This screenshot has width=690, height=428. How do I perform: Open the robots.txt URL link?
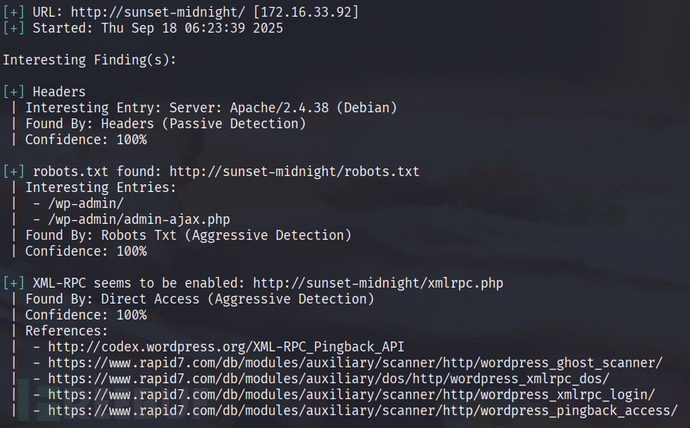point(294,172)
